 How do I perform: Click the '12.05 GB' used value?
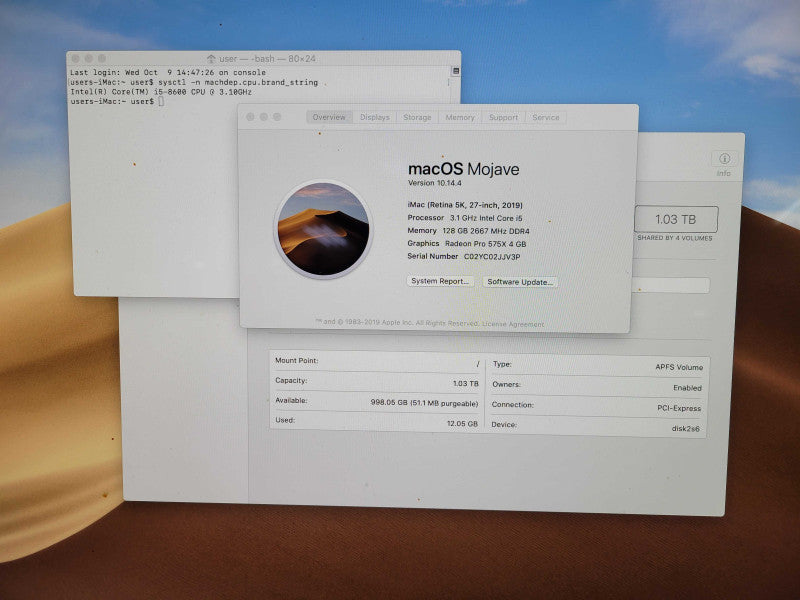(462, 423)
